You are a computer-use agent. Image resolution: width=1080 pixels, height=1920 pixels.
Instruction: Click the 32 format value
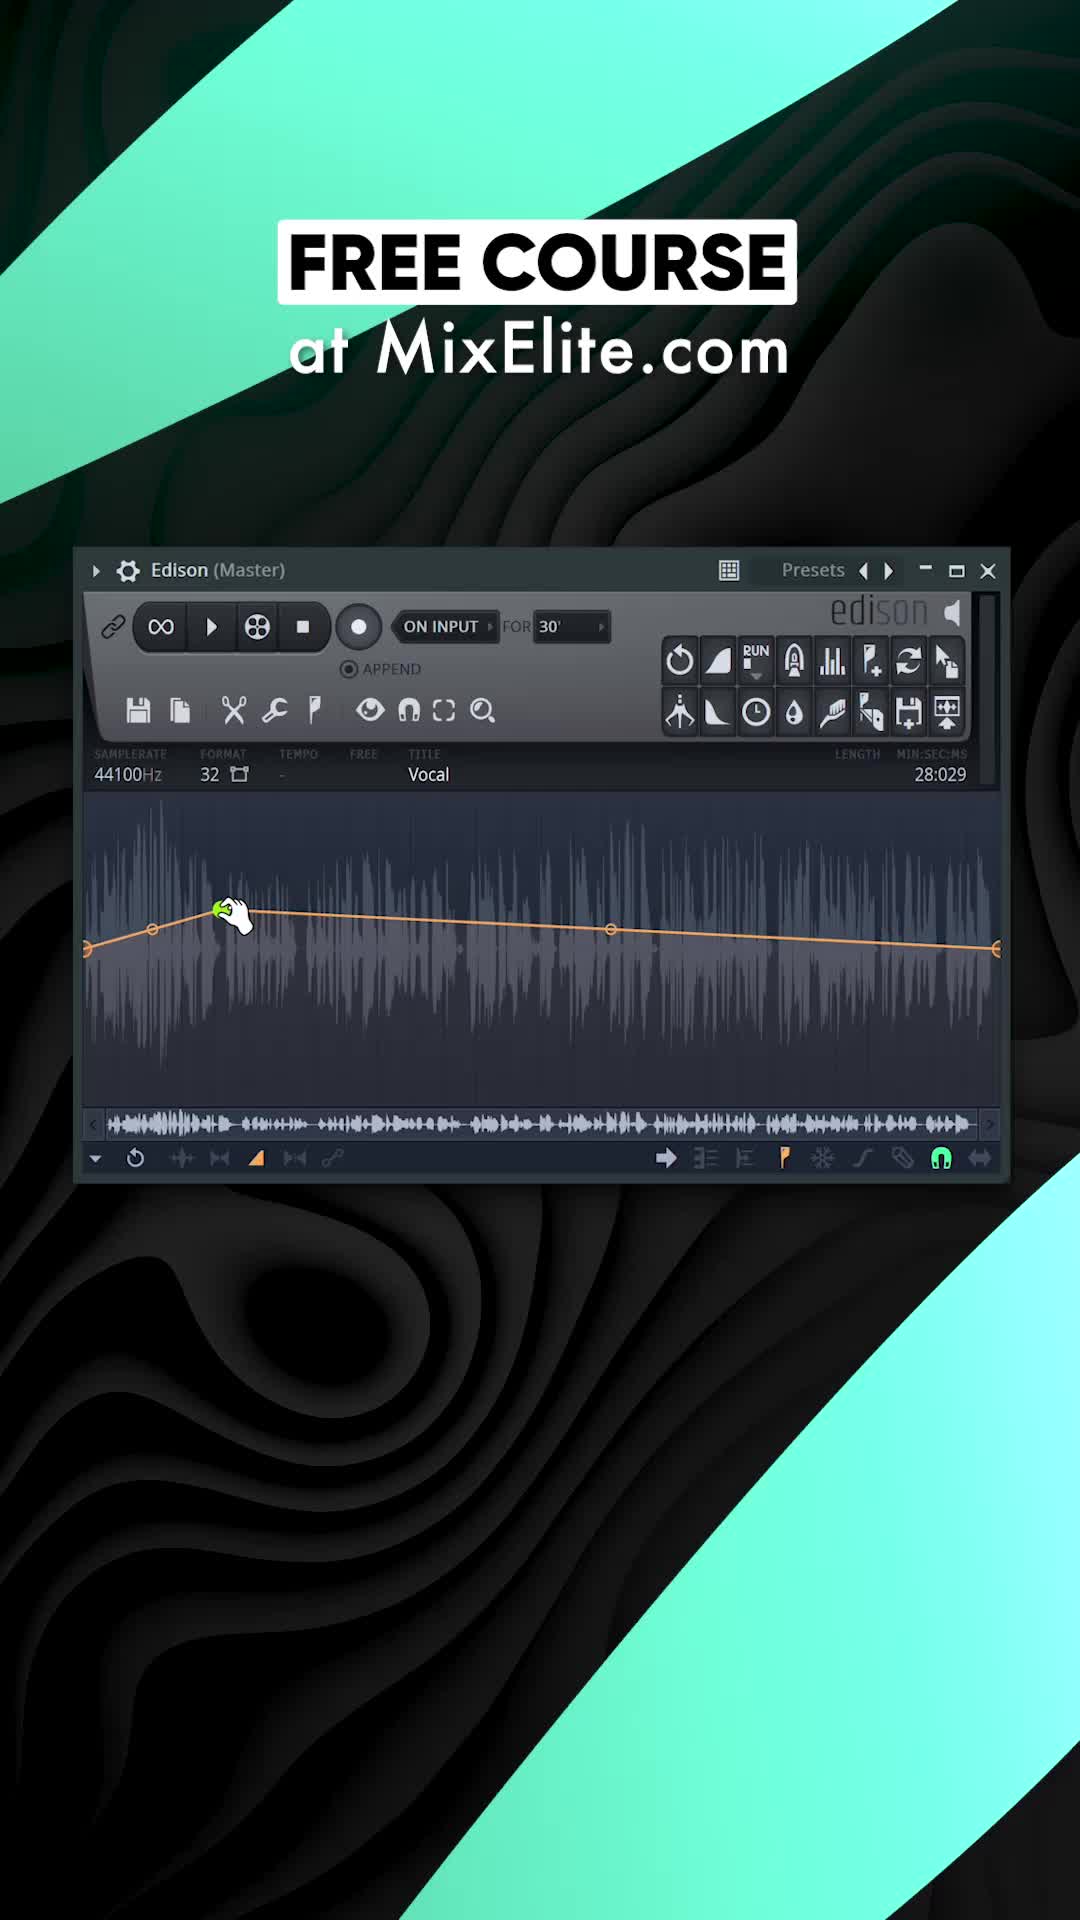tap(210, 775)
